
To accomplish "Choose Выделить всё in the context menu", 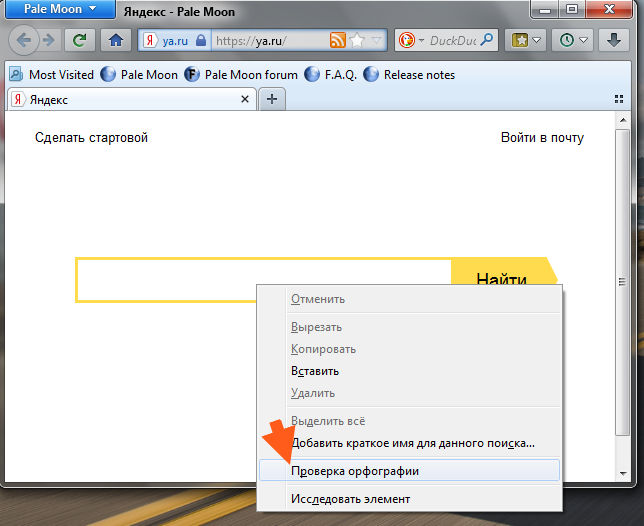I will pyautogui.click(x=409, y=421).
